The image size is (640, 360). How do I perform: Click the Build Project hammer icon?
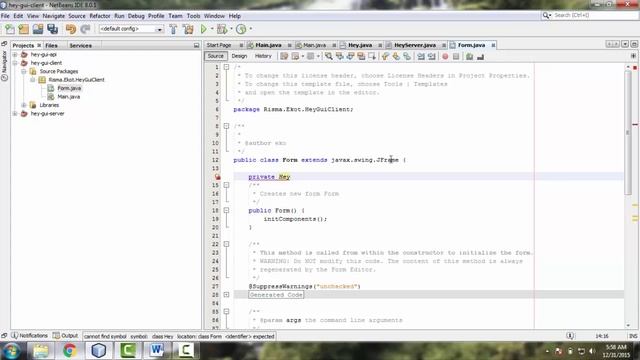click(x=173, y=29)
